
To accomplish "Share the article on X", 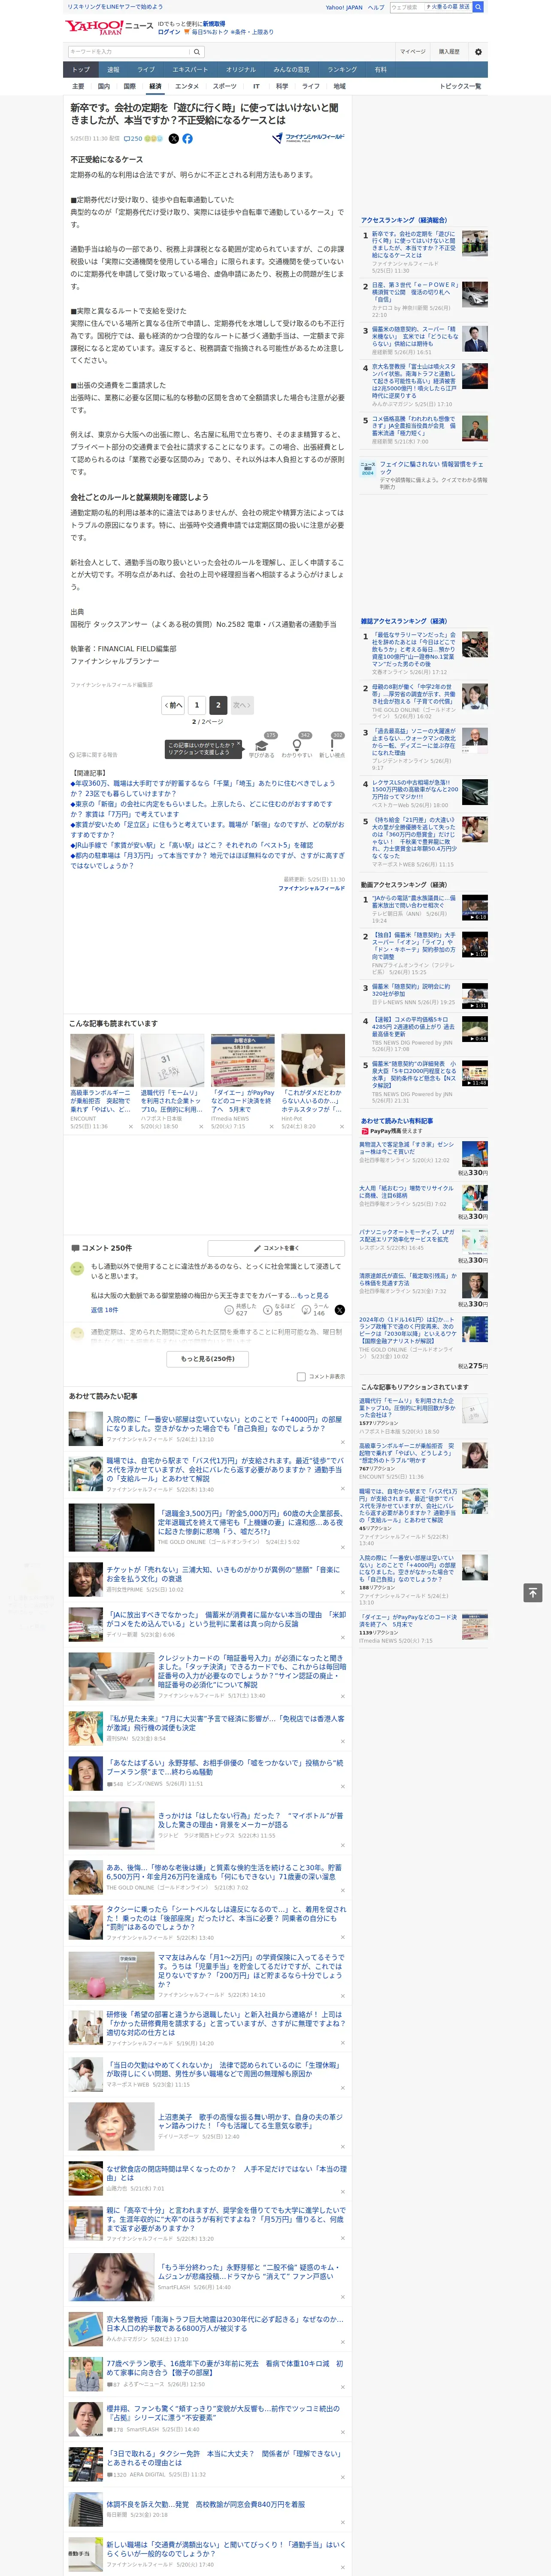I will click(174, 139).
